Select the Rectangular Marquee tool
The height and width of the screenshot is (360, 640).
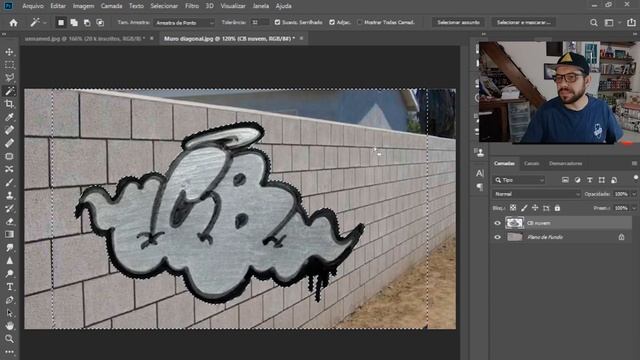9,65
